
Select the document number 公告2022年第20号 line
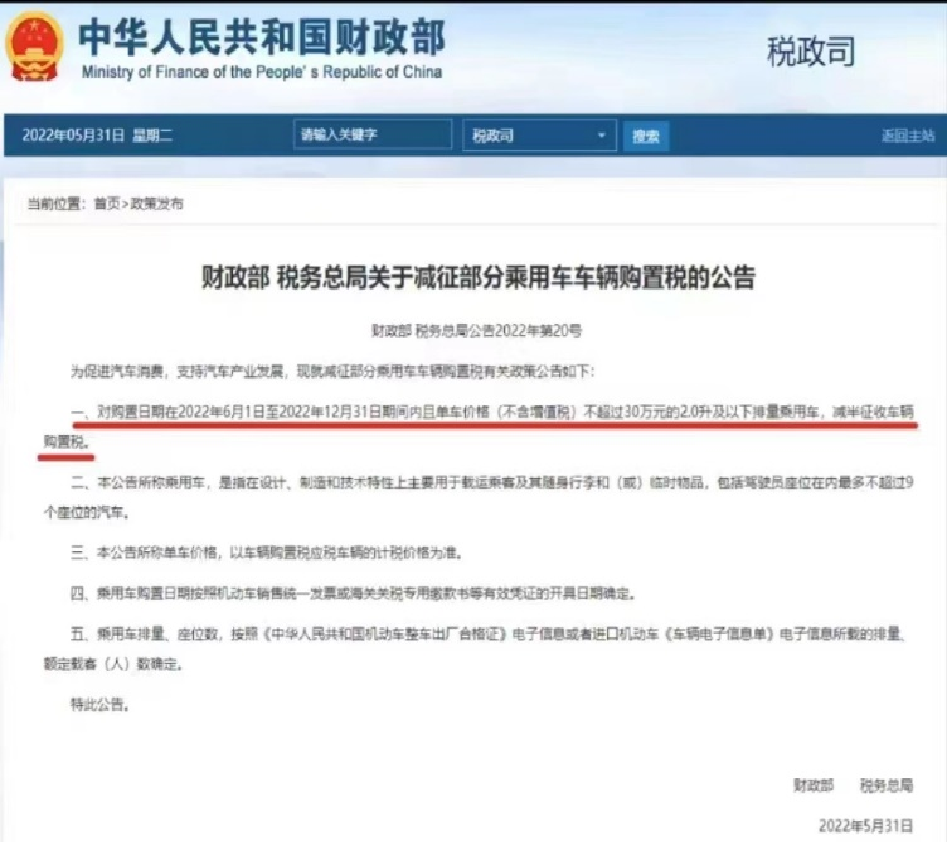point(477,330)
